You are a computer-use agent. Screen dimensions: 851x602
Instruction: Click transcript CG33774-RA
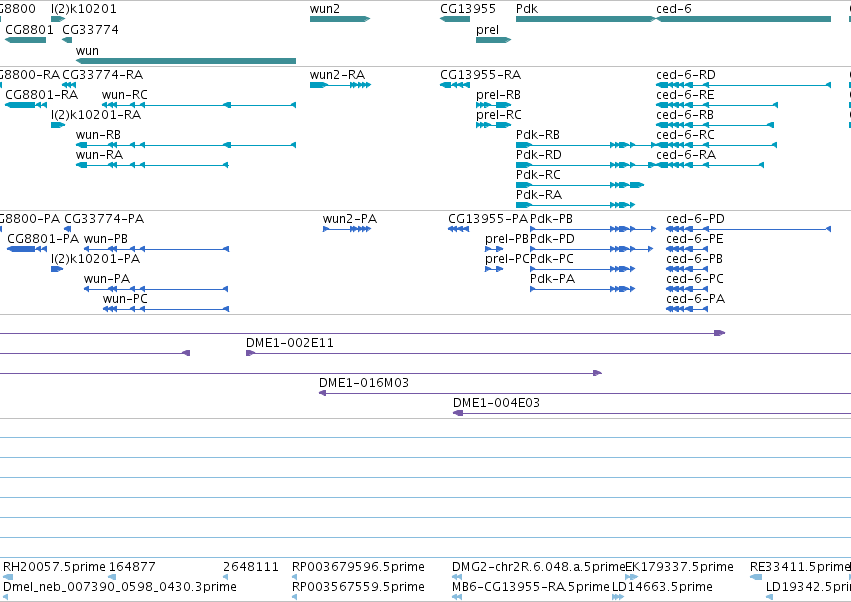[103, 74]
